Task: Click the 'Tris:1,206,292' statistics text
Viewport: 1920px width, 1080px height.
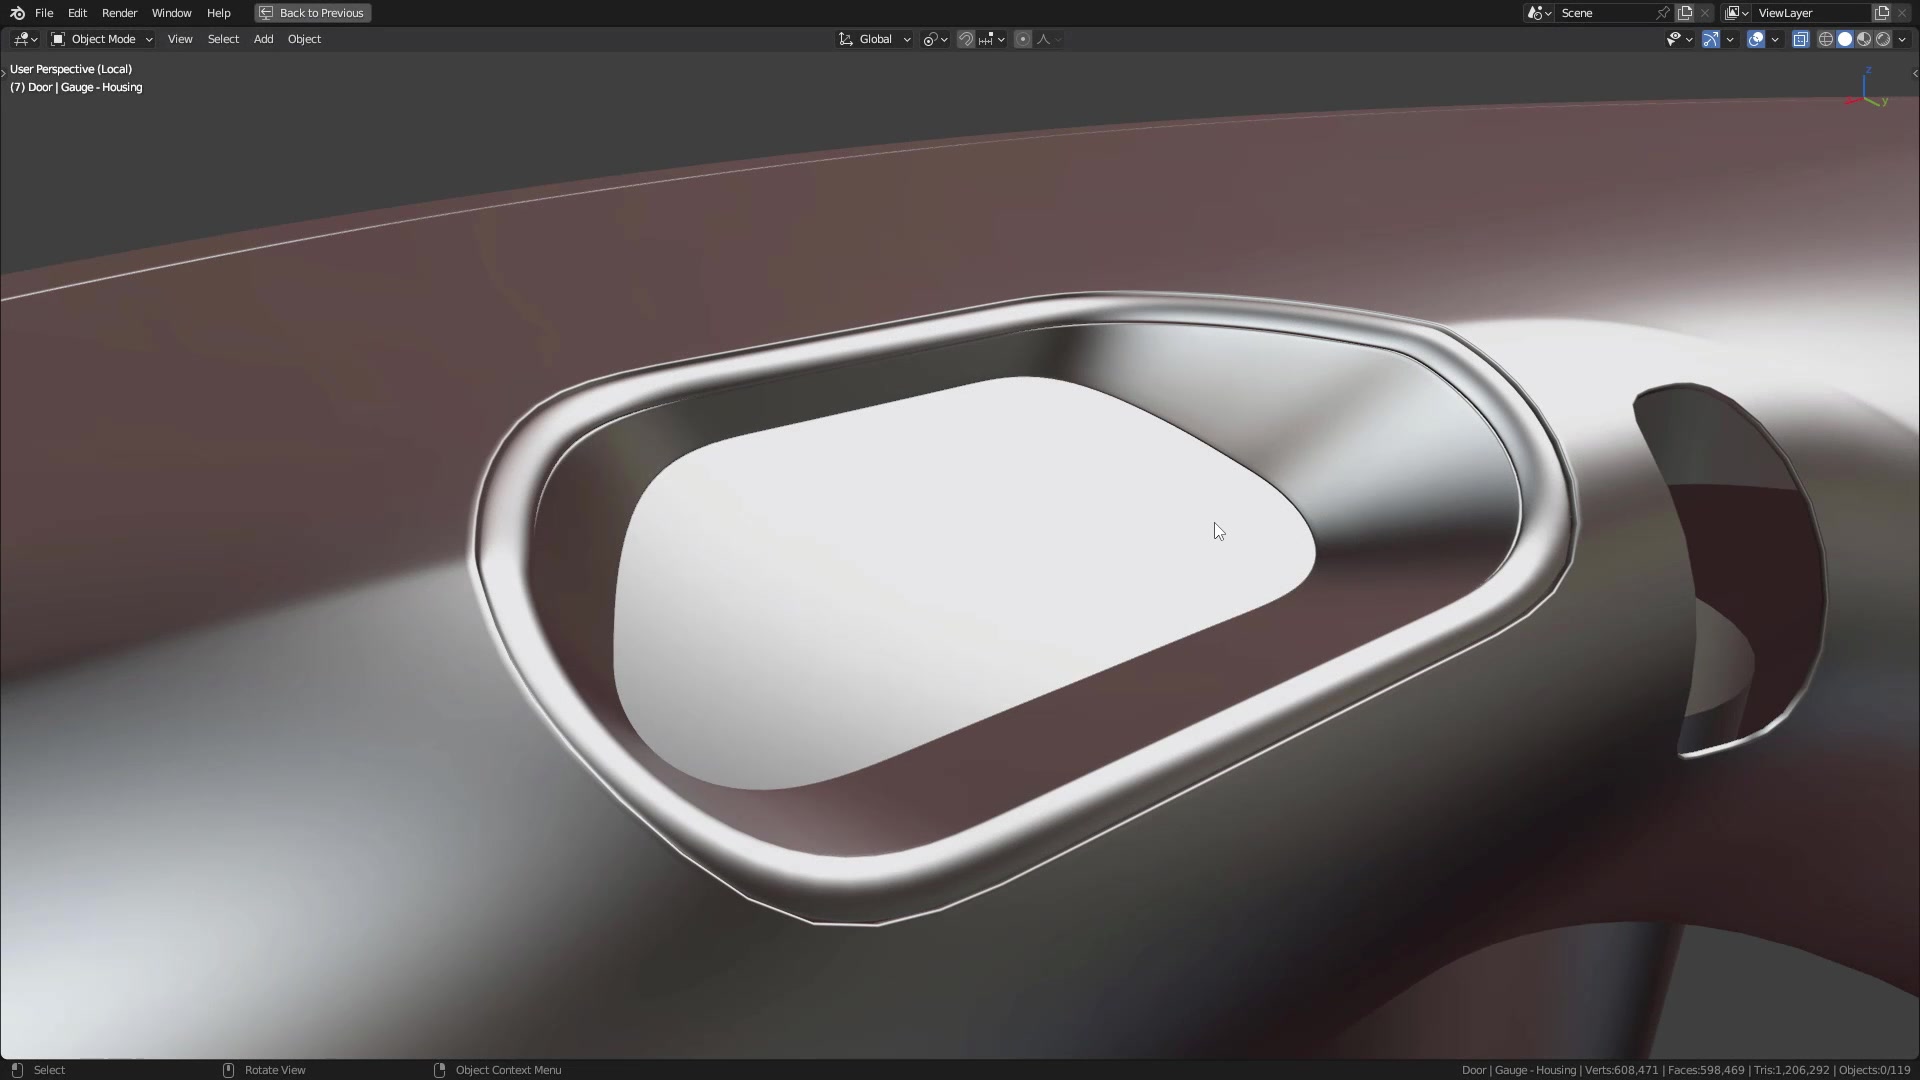Action: click(x=1792, y=1070)
